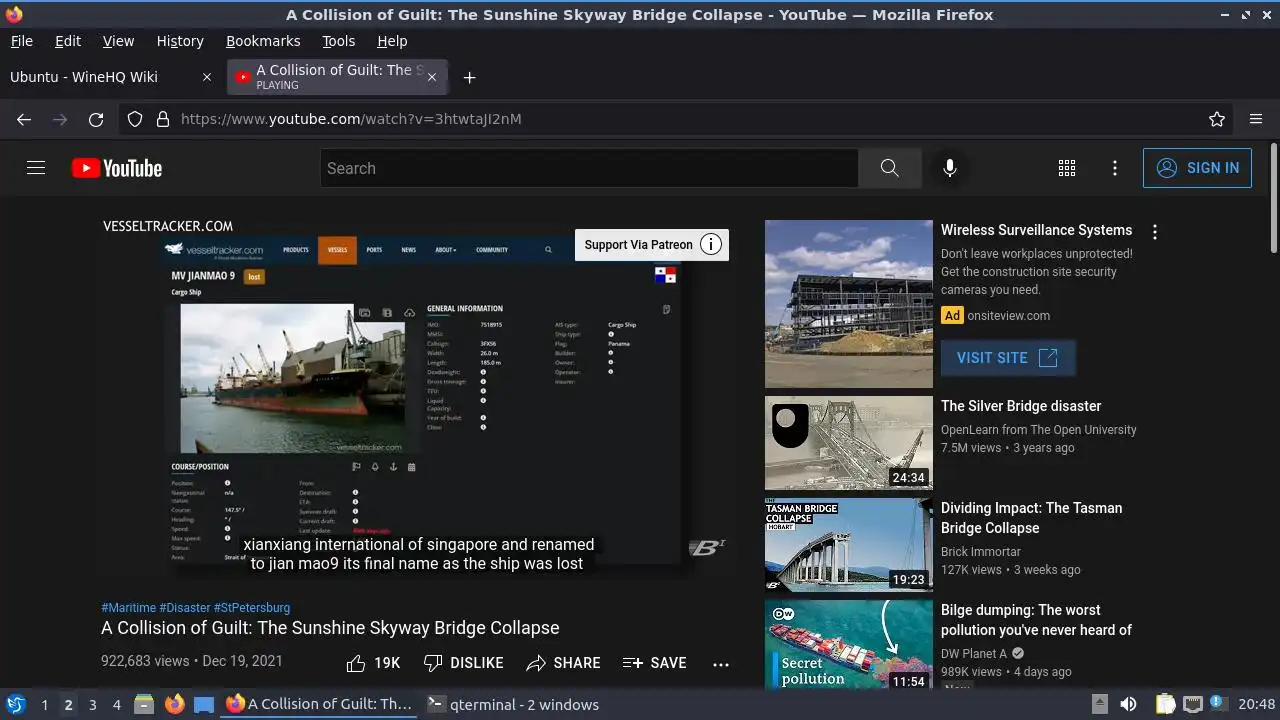1280x720 pixels.
Task: Open the YouTube apps grid
Action: [1067, 168]
